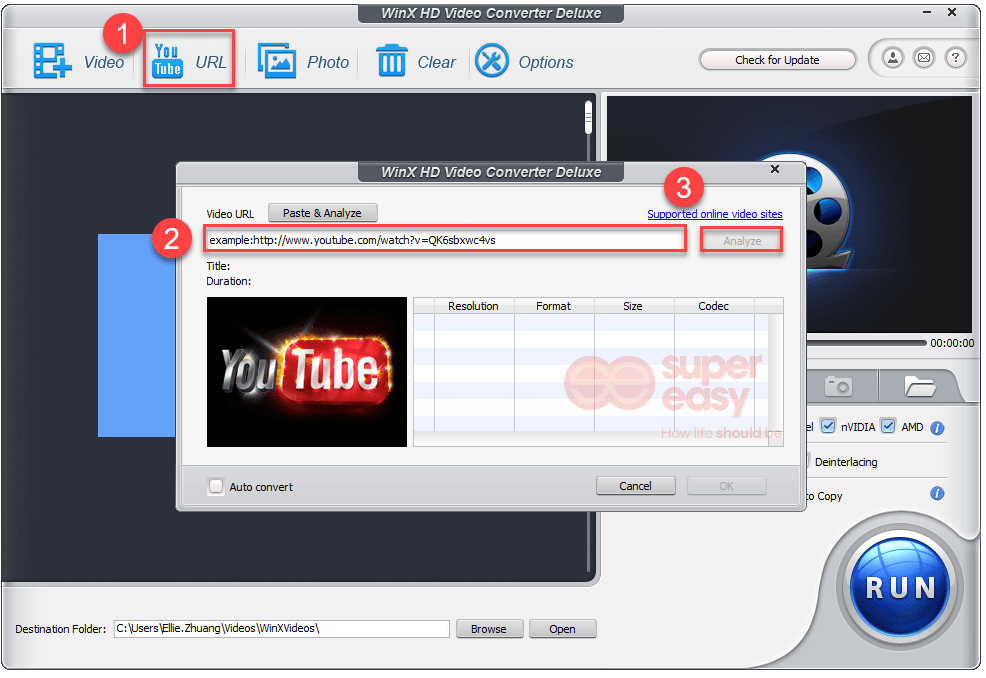
Task: Open the help question-mark icon
Action: point(955,58)
